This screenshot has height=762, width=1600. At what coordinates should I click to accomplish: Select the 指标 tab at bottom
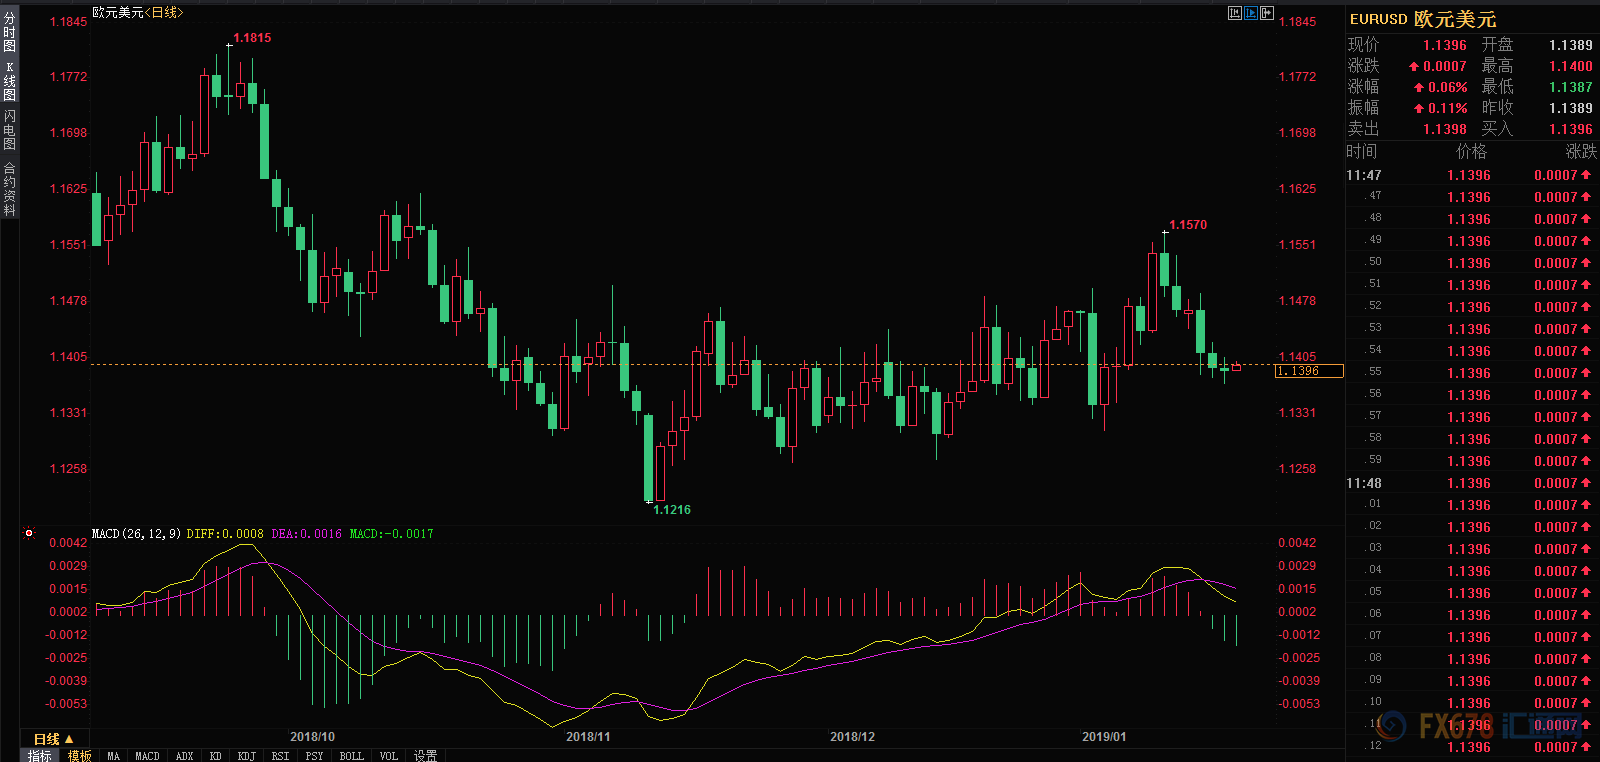[40, 756]
